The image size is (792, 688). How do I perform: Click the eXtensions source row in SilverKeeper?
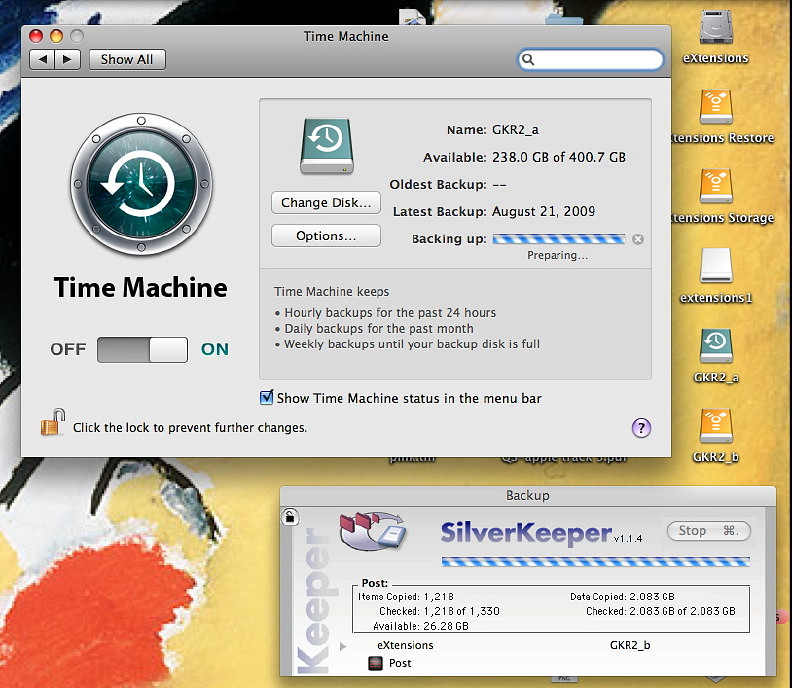click(x=405, y=646)
